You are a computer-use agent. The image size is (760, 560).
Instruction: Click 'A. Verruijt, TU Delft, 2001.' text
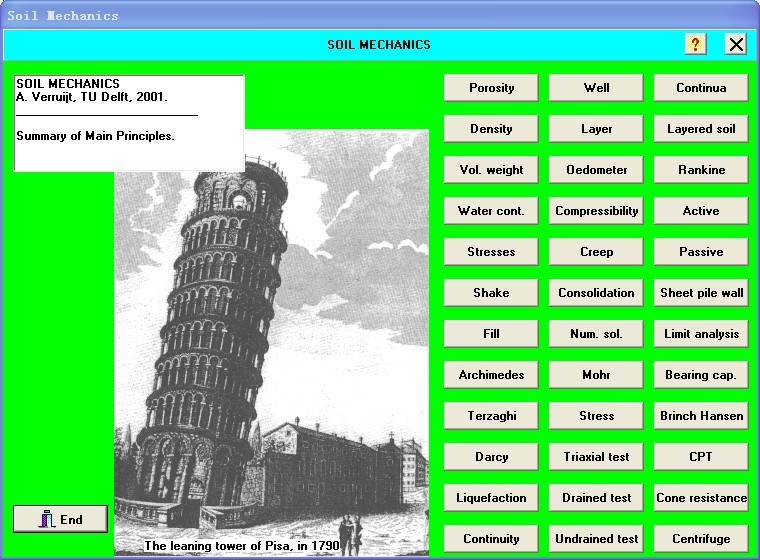pos(92,97)
